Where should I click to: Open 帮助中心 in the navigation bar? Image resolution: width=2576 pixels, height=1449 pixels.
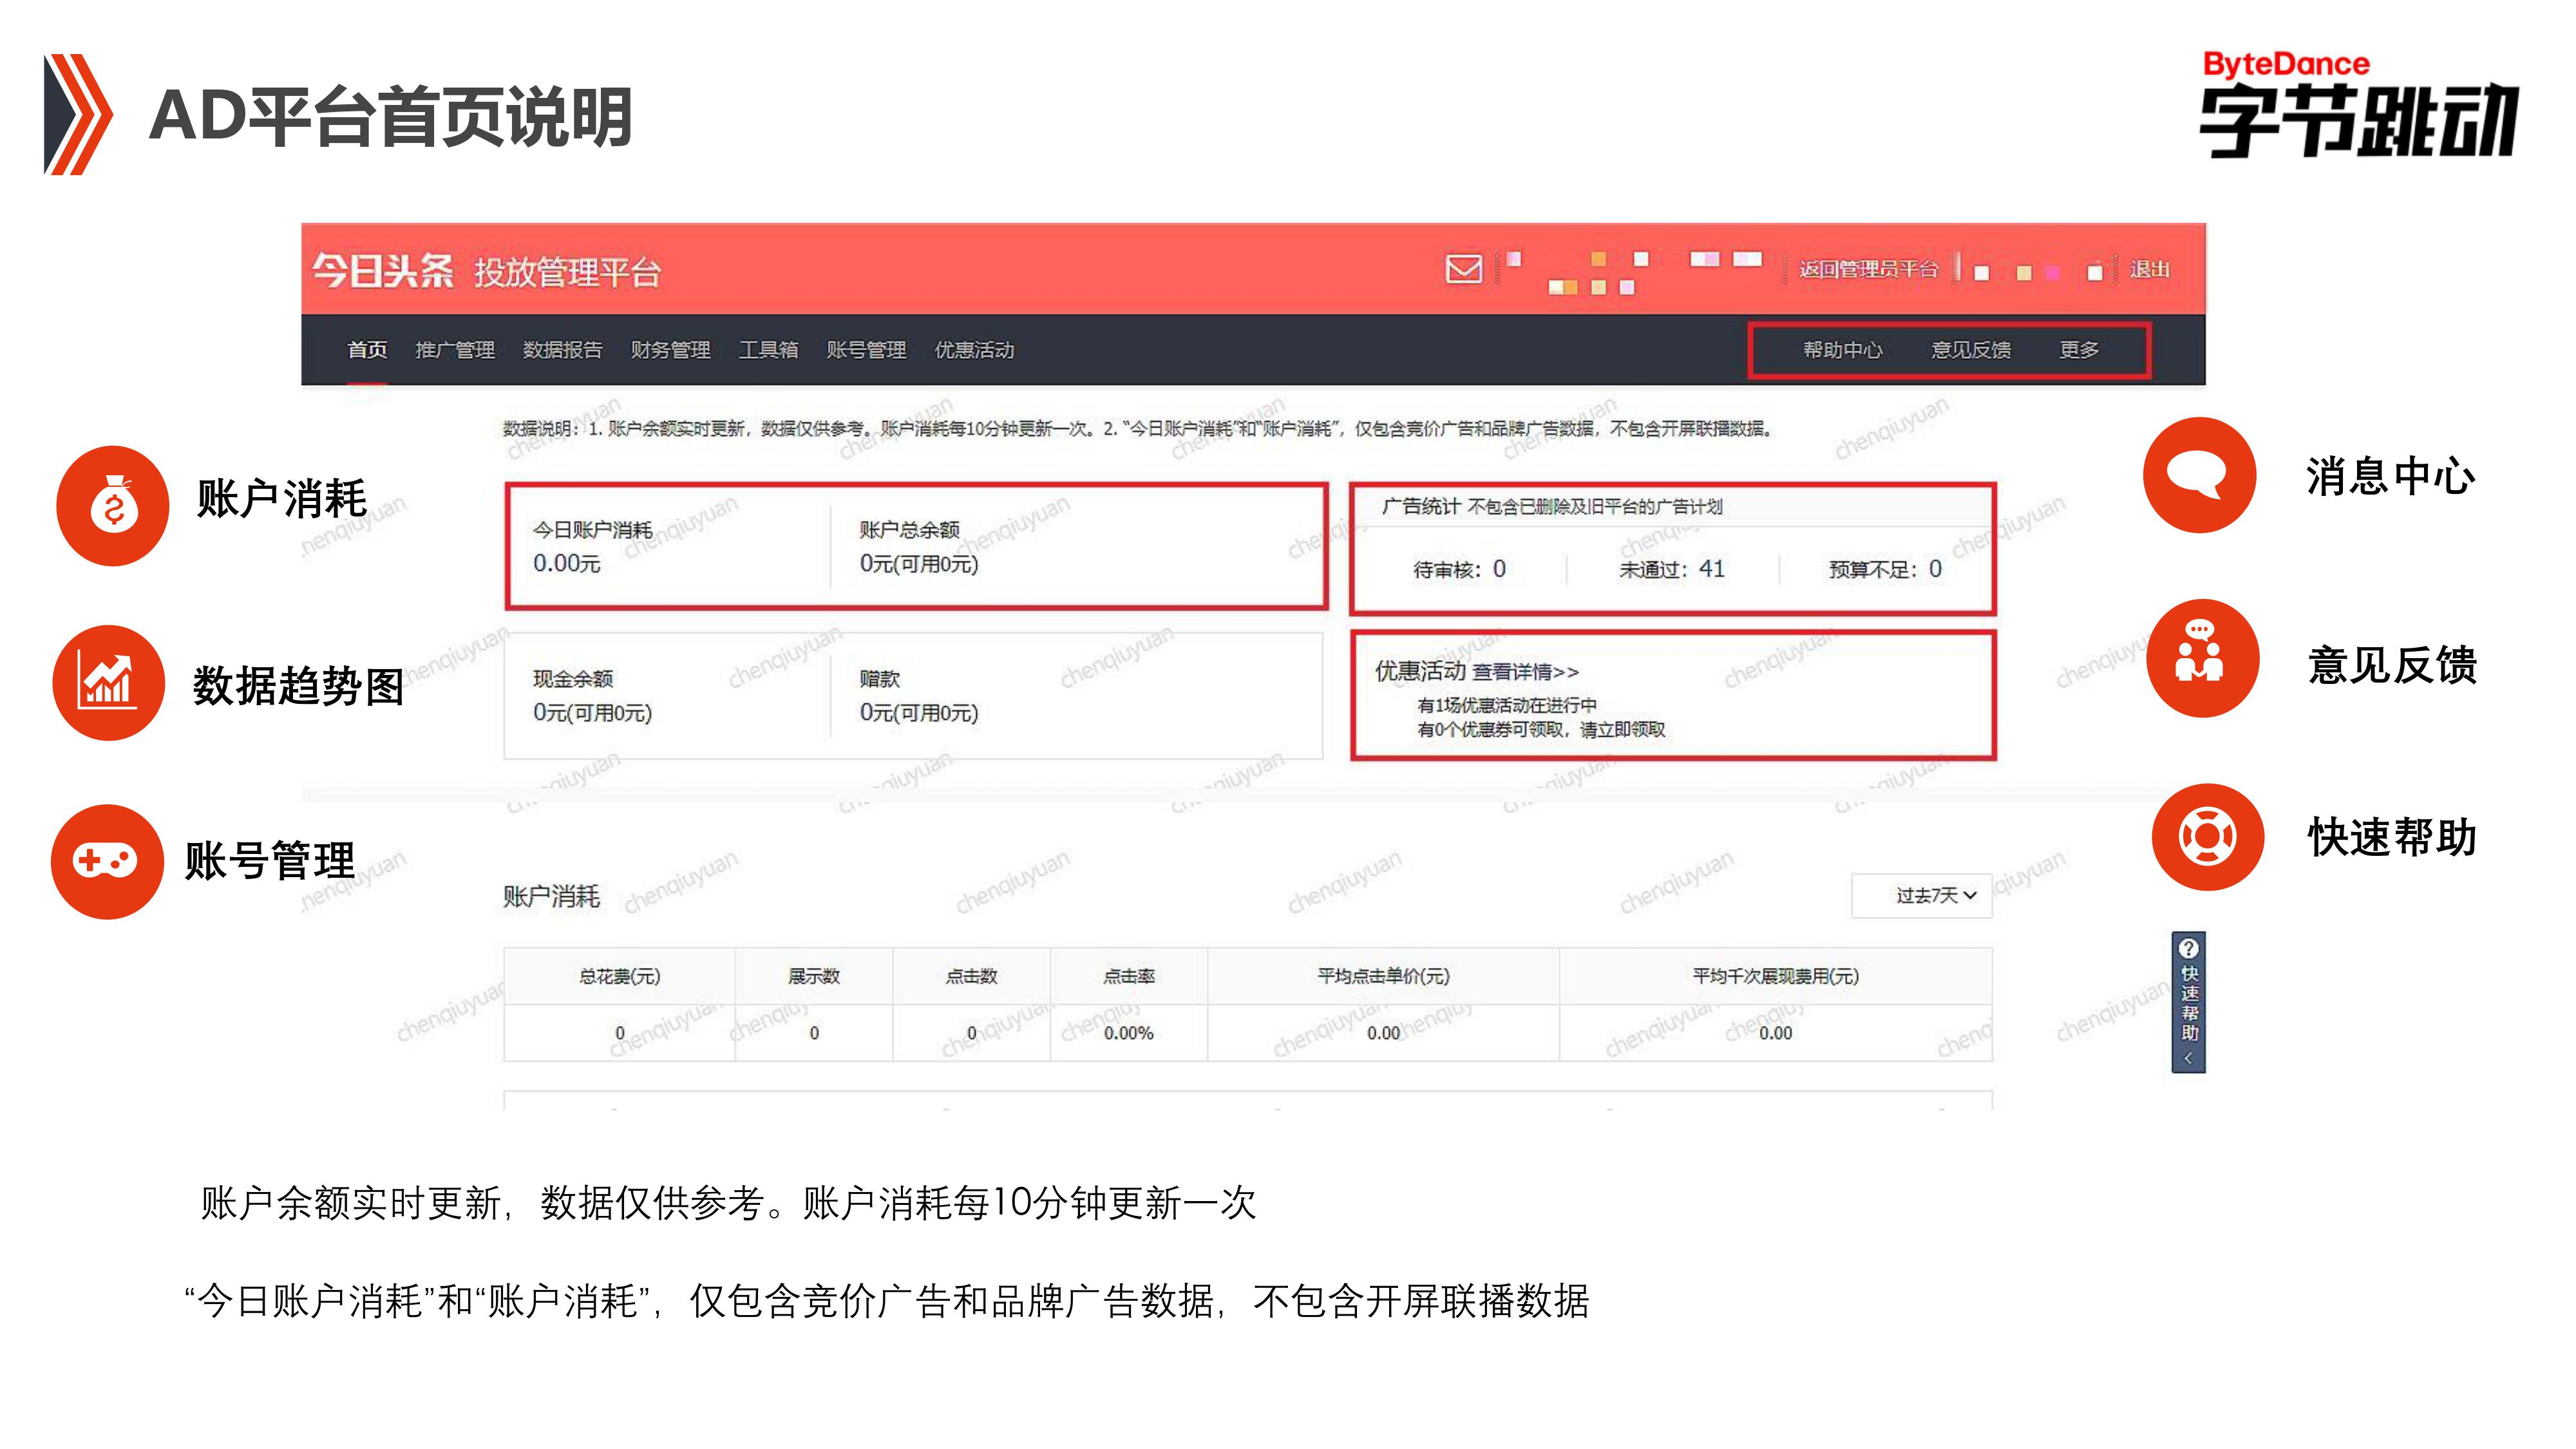(1842, 350)
